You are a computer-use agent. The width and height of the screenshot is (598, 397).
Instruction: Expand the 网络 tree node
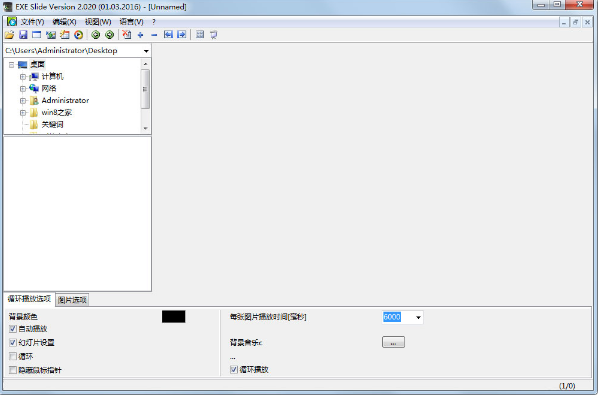[x=23, y=89]
